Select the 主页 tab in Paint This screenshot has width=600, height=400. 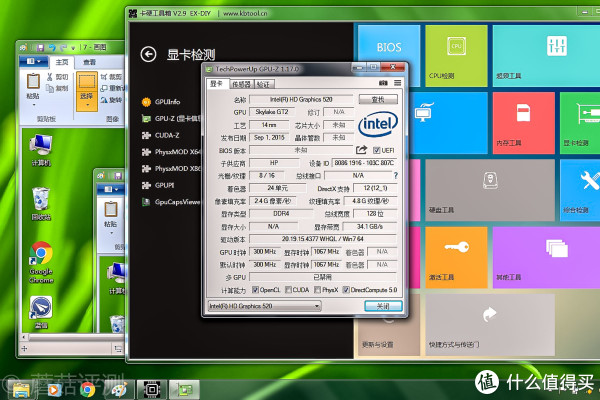(x=62, y=62)
